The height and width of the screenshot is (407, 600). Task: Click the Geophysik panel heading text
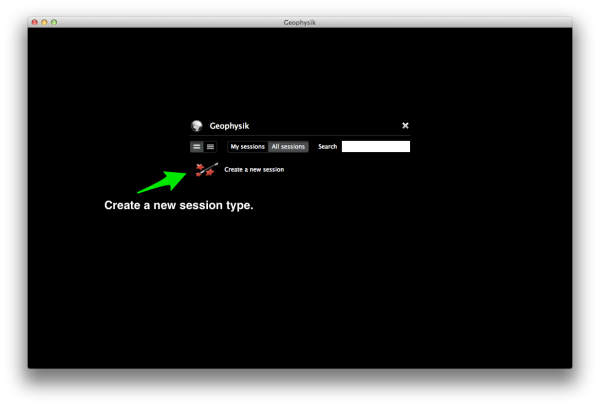229,126
